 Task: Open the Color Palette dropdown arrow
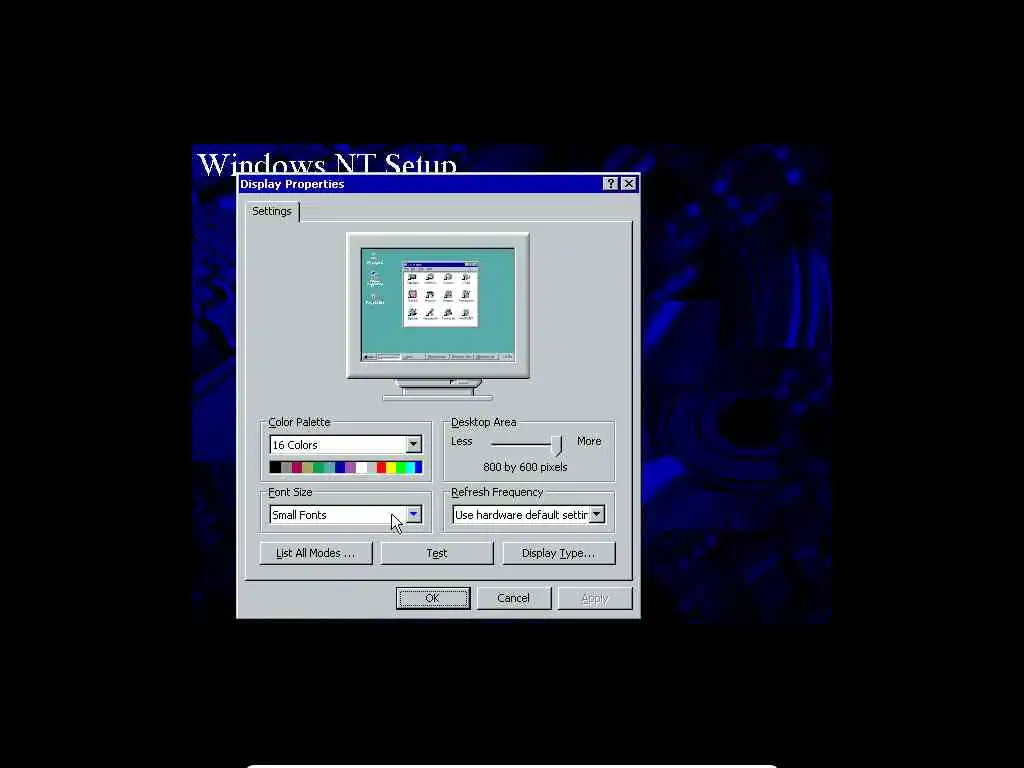413,444
